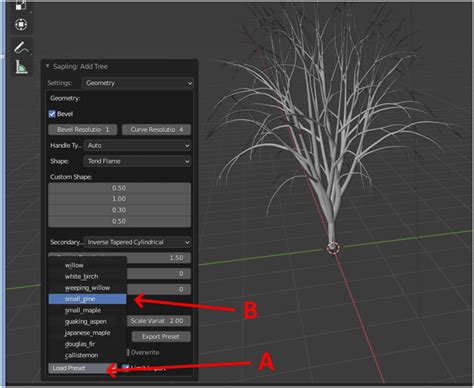Choose the quaking_aspen preset
The width and height of the screenshot is (474, 388).
point(88,322)
